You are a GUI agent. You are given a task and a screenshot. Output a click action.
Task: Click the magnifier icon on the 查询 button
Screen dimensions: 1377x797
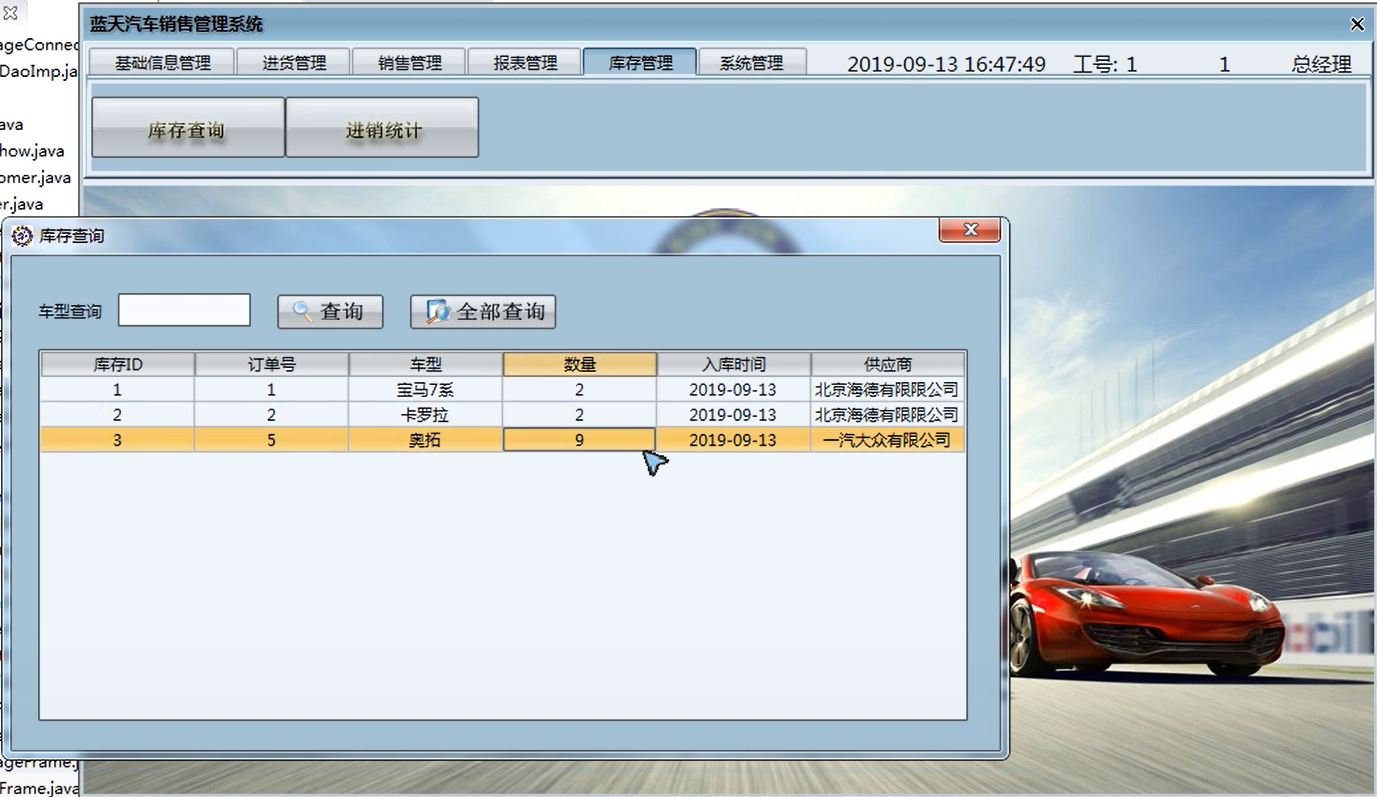pos(303,311)
